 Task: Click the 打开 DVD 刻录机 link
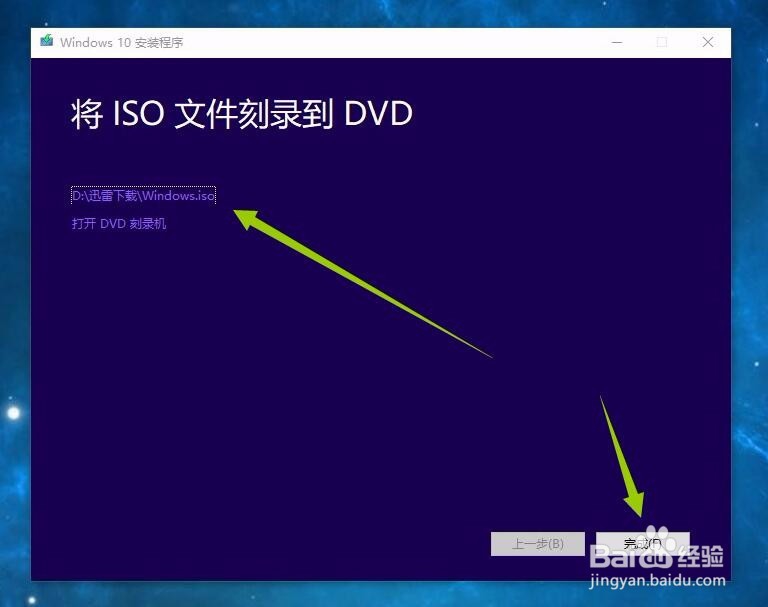pyautogui.click(x=119, y=224)
